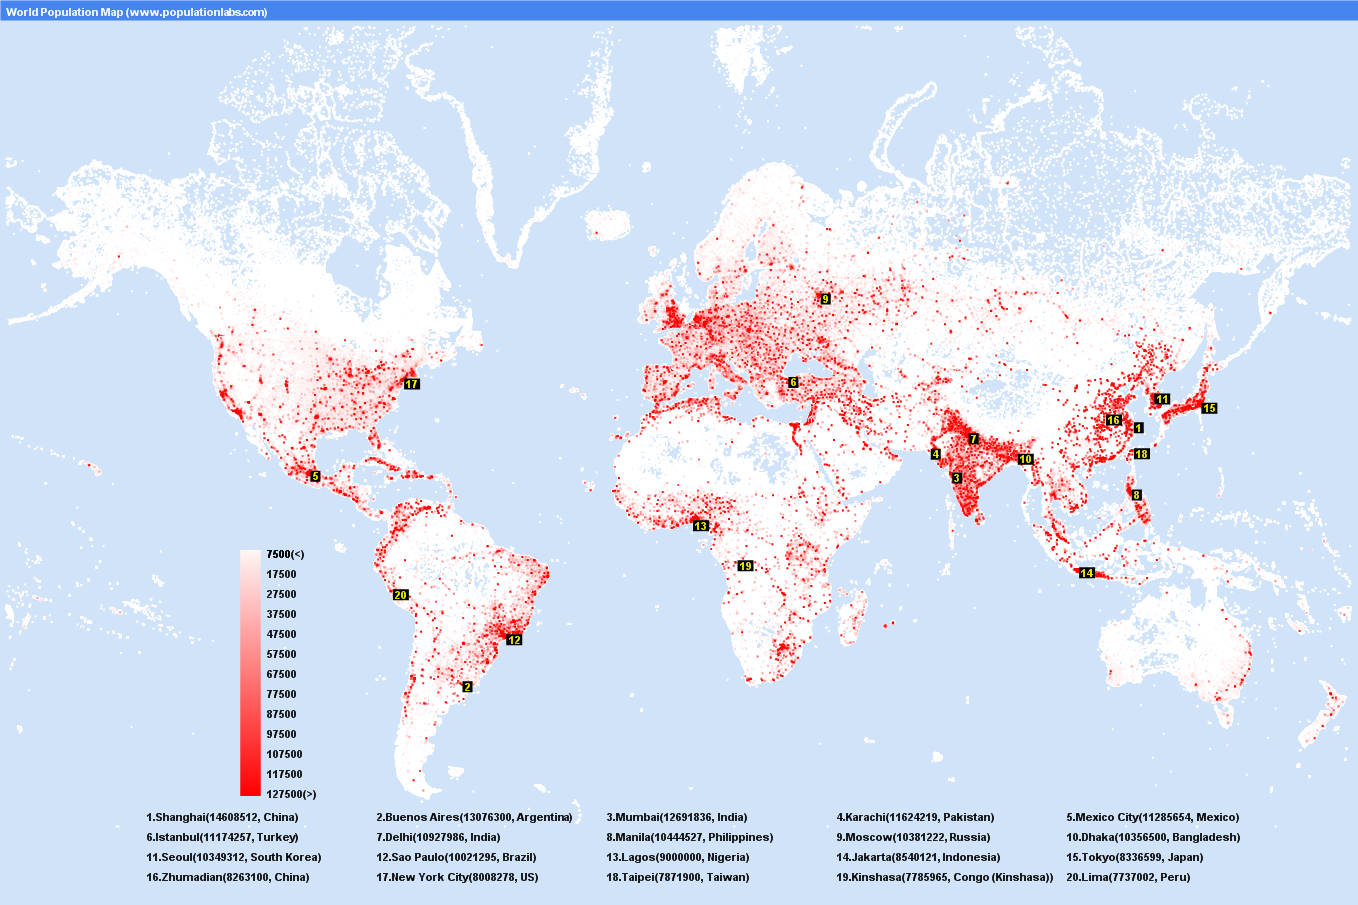
Task: Click the list entry 14.Jakarta(8540121, Indonesia)
Action: coord(918,857)
